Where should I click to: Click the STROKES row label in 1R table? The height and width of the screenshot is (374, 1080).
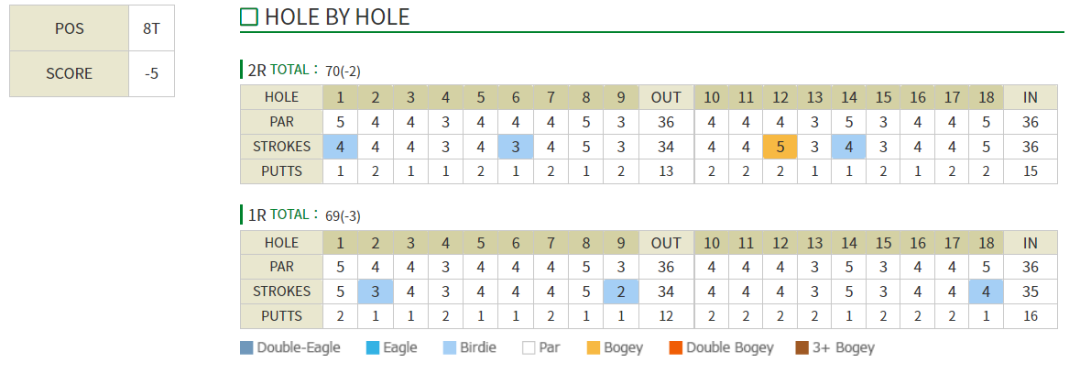282,291
